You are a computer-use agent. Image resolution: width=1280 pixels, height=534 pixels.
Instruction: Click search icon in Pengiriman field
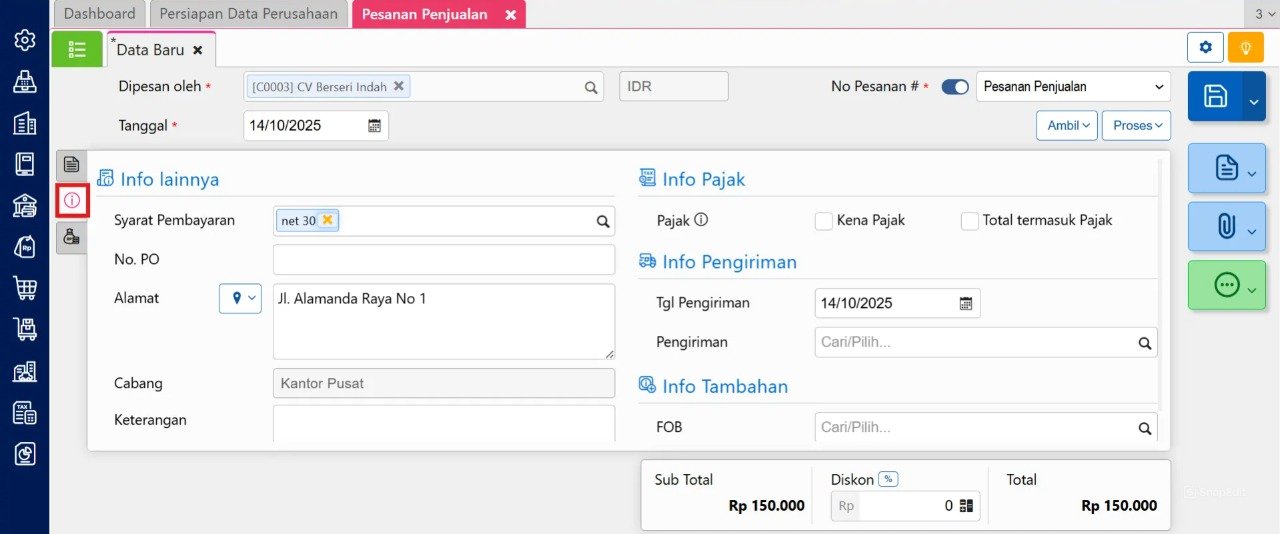[x=1145, y=343]
